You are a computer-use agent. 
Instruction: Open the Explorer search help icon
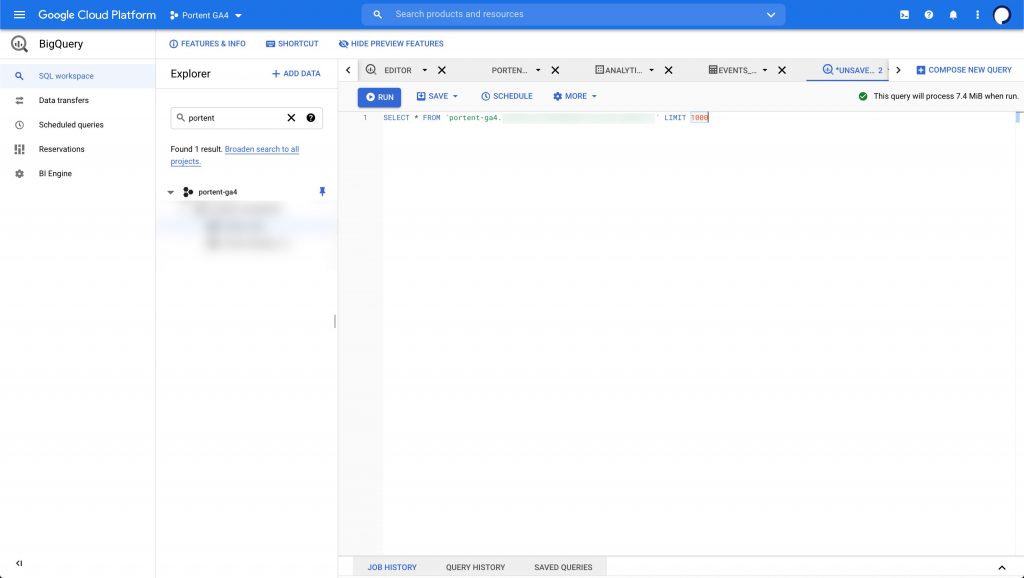point(311,118)
